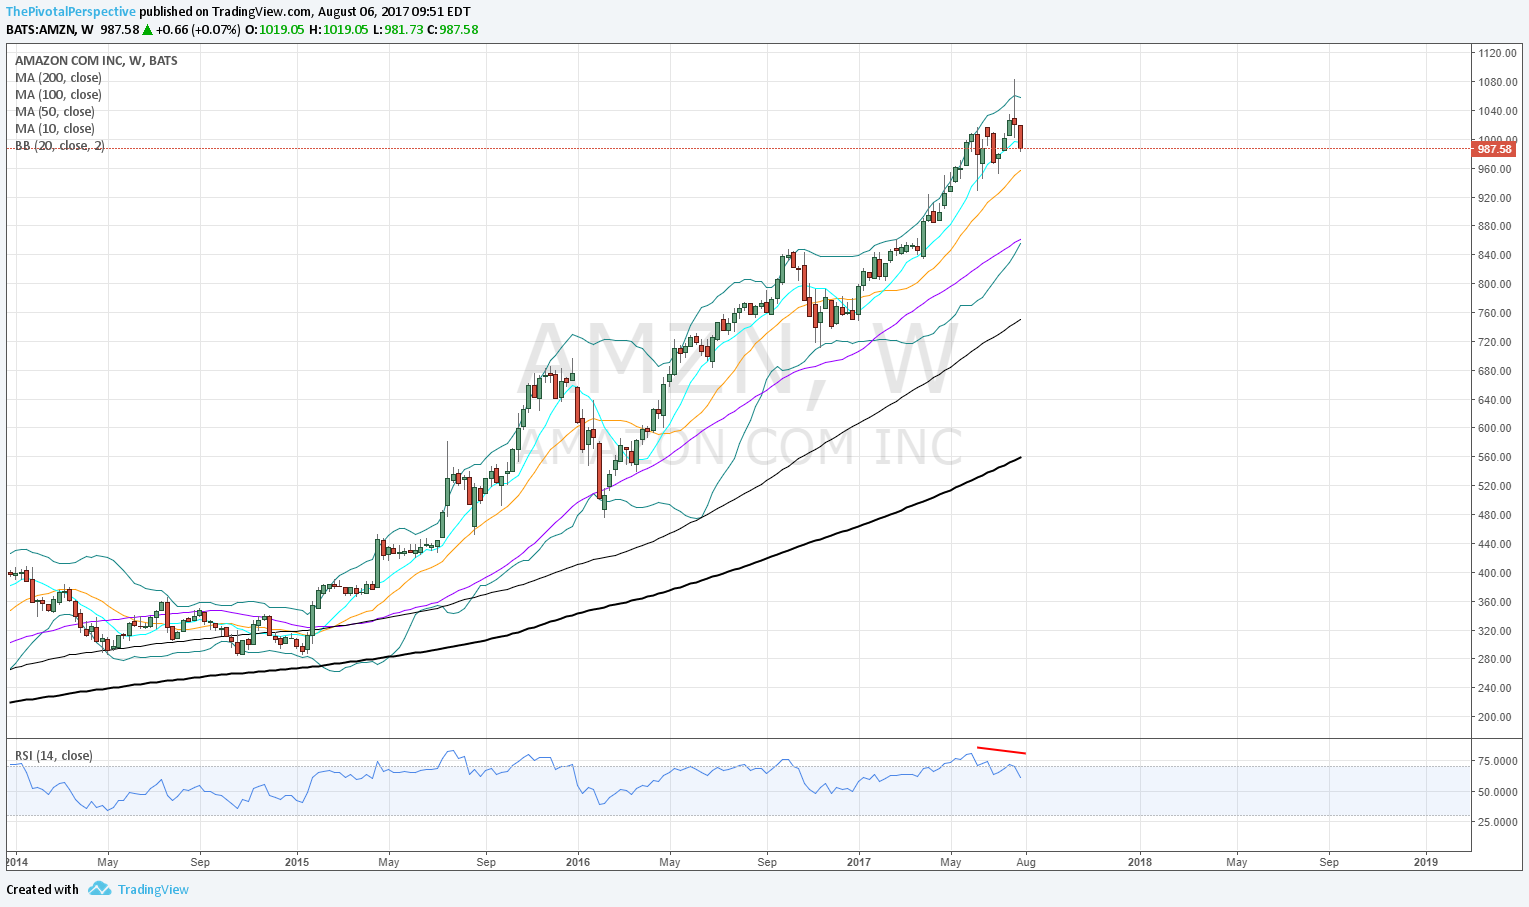The width and height of the screenshot is (1529, 907).
Task: Click the 2017 label on time axis
Action: 859,862
